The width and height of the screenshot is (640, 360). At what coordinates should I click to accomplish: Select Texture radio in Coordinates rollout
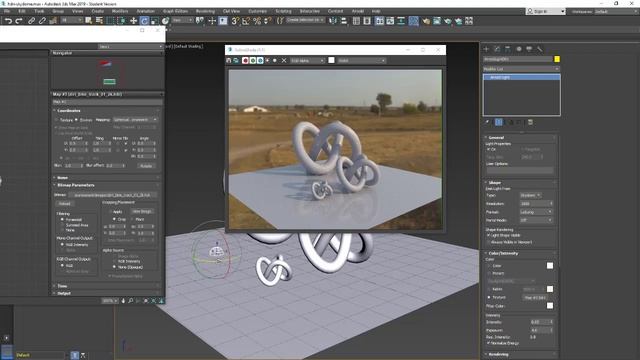tap(57, 120)
